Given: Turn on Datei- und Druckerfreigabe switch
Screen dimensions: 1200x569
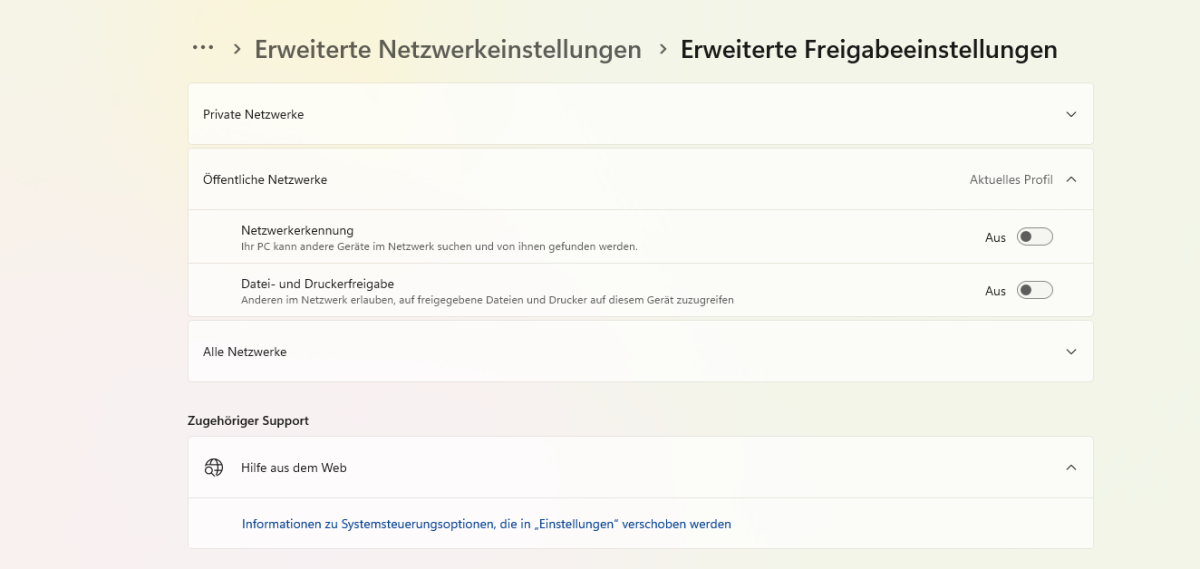Looking at the screenshot, I should pyautogui.click(x=1035, y=290).
